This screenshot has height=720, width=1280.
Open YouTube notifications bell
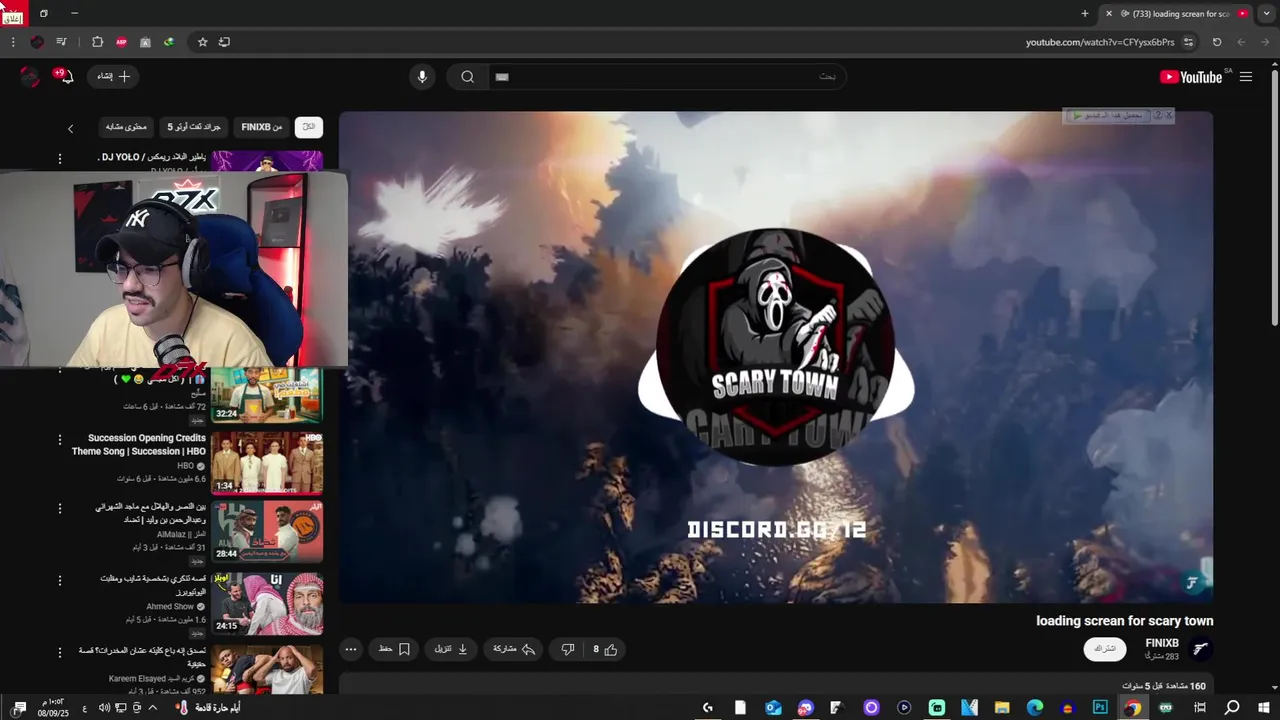(65, 77)
